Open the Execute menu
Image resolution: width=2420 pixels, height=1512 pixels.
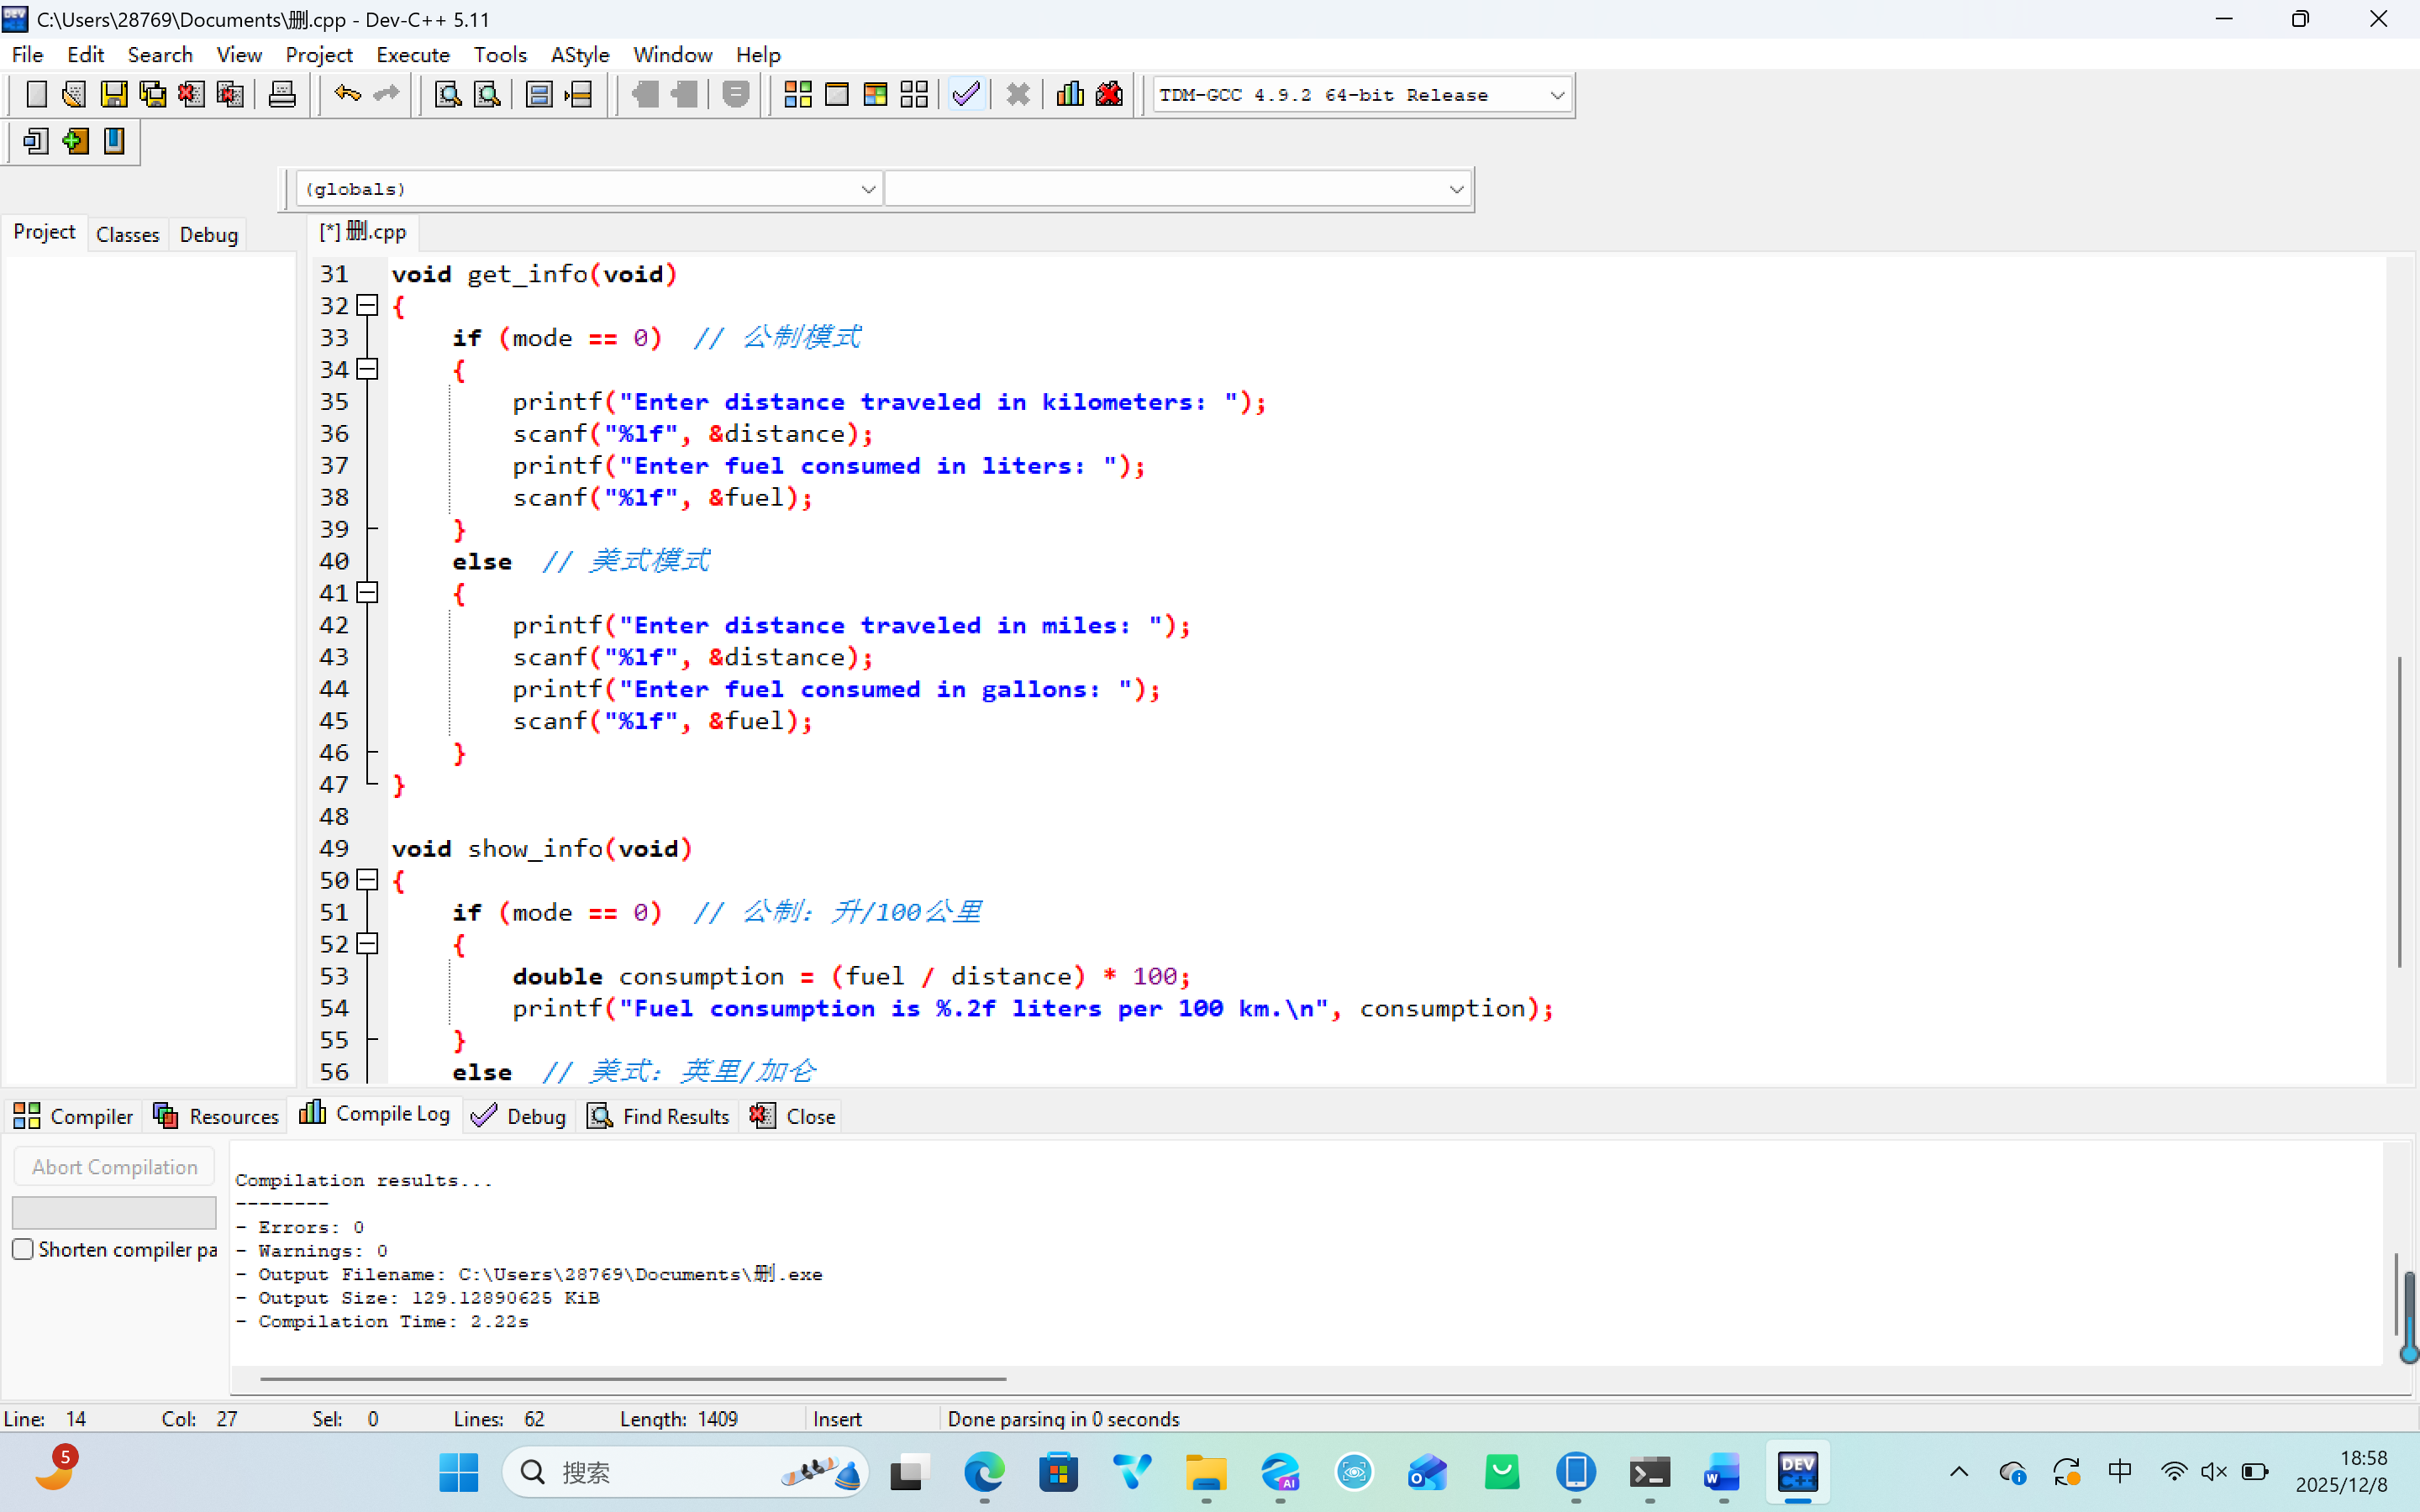click(x=412, y=55)
